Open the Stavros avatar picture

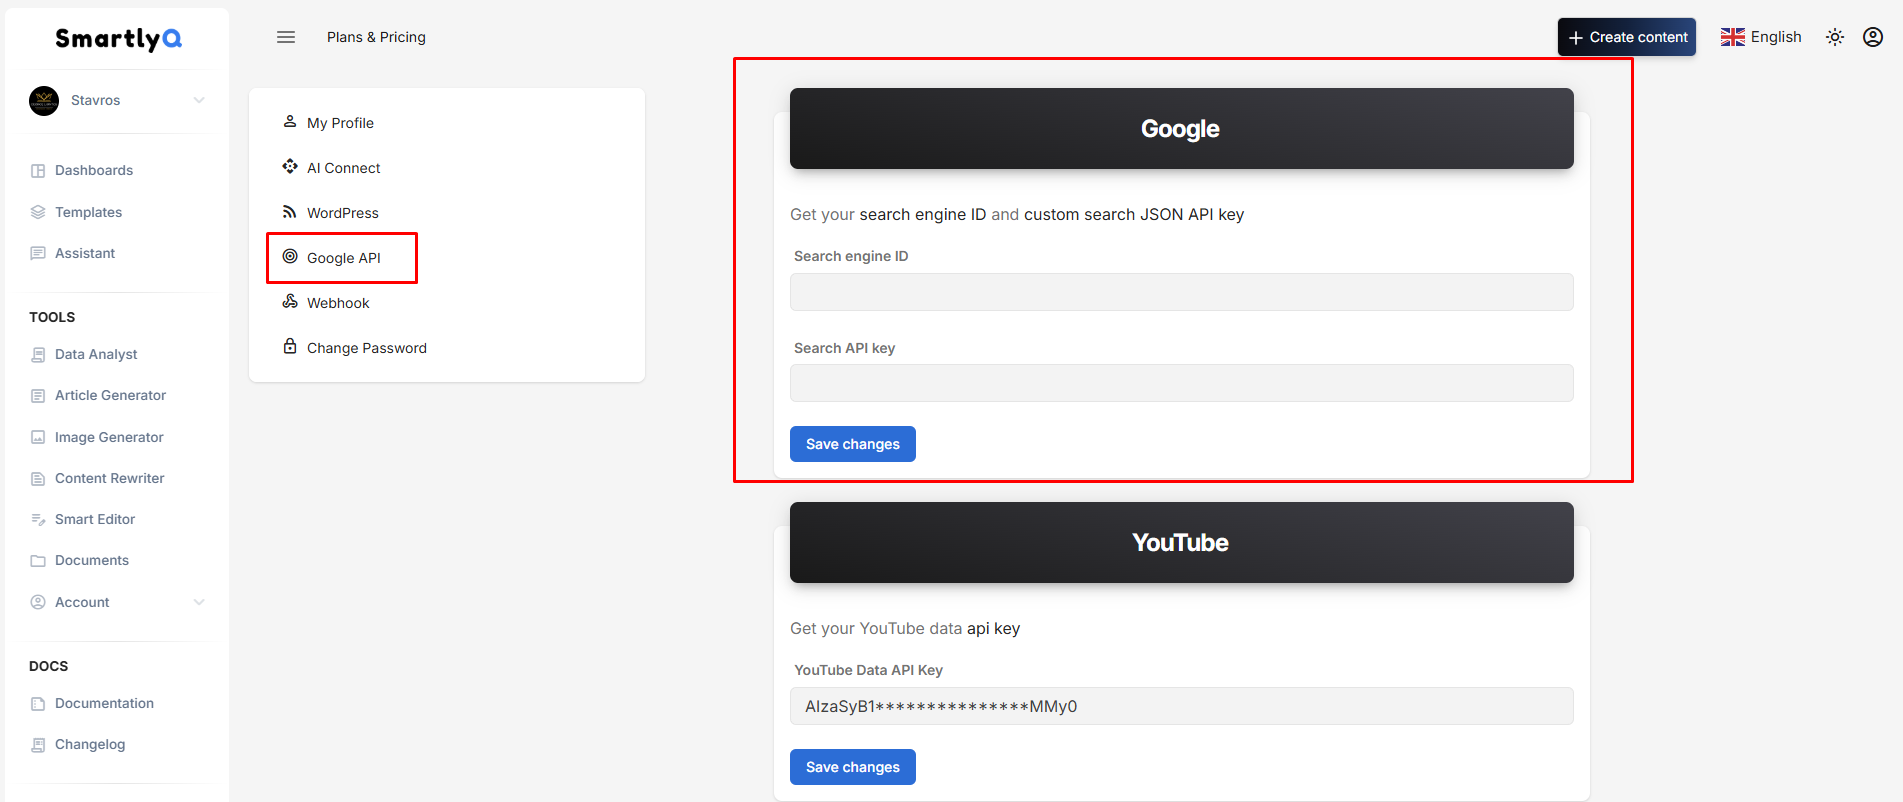44,101
